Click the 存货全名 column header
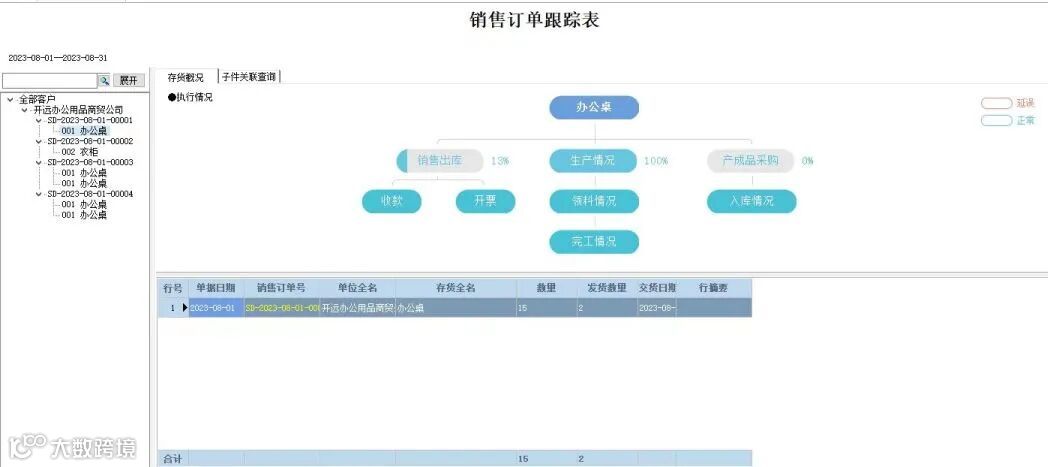 point(456,288)
